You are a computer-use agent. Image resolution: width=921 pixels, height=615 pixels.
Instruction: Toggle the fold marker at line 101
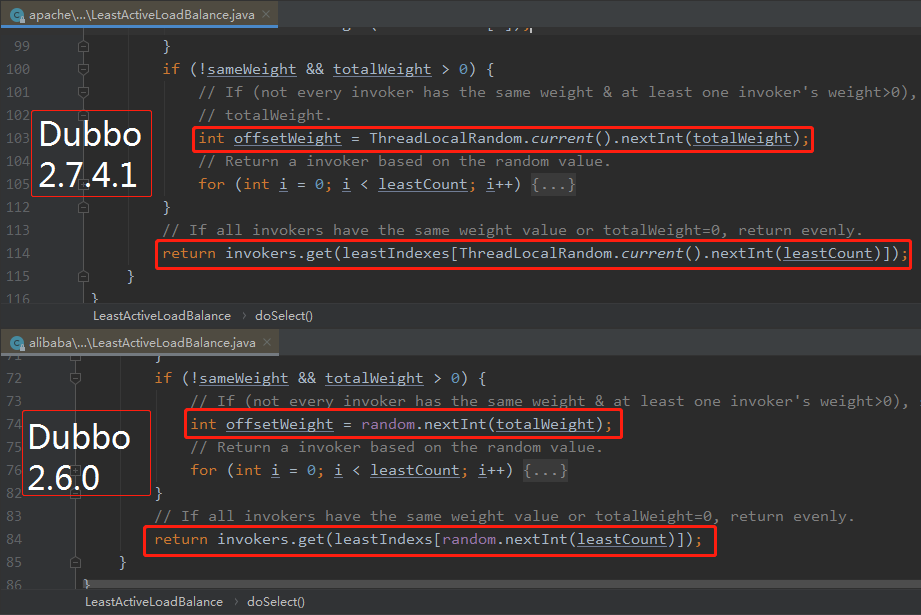pos(83,92)
